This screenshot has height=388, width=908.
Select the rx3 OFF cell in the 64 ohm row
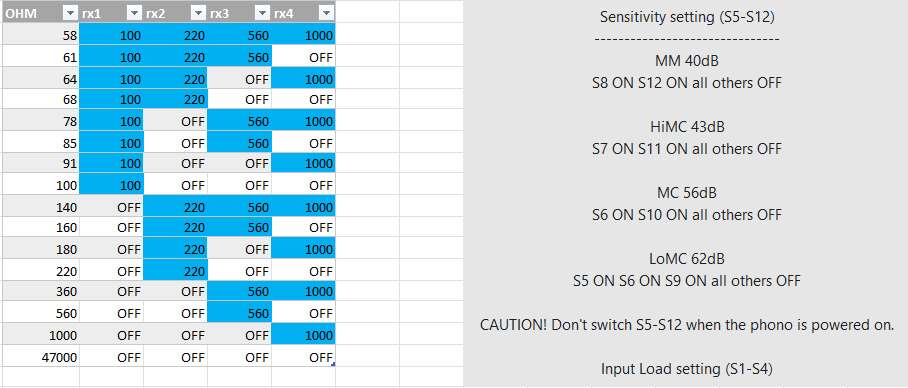pos(239,79)
